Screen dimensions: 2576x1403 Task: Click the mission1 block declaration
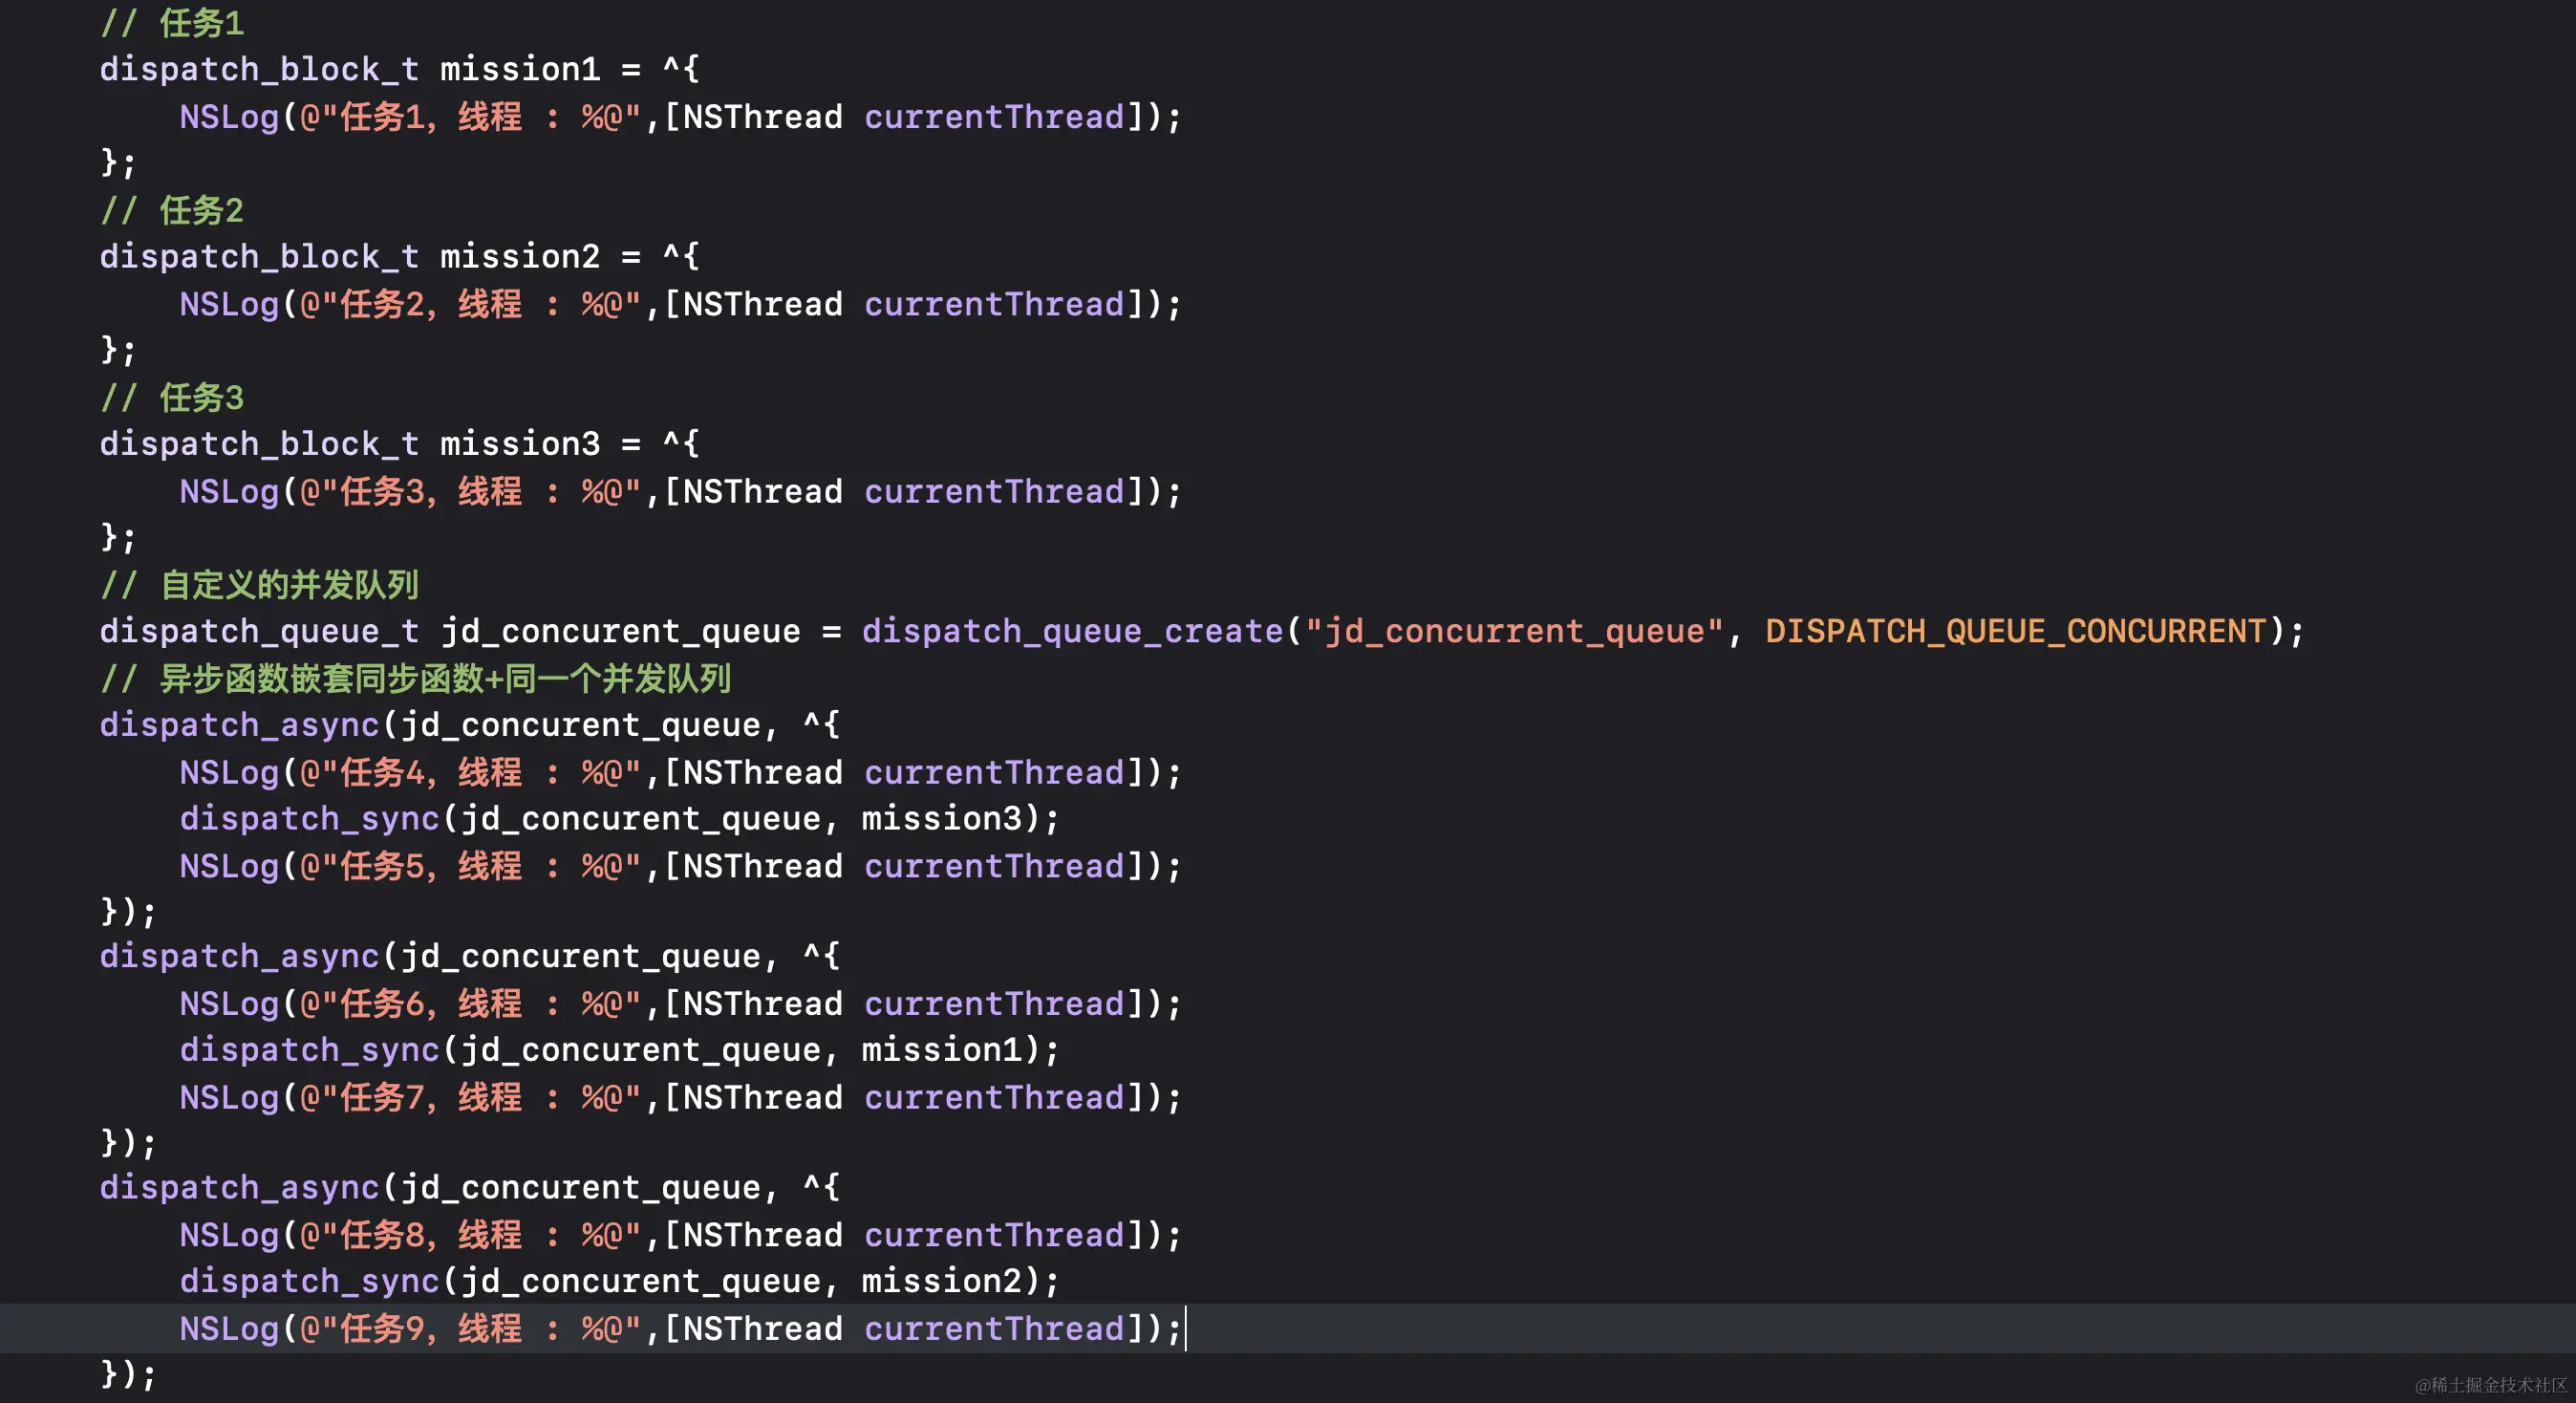[x=398, y=69]
